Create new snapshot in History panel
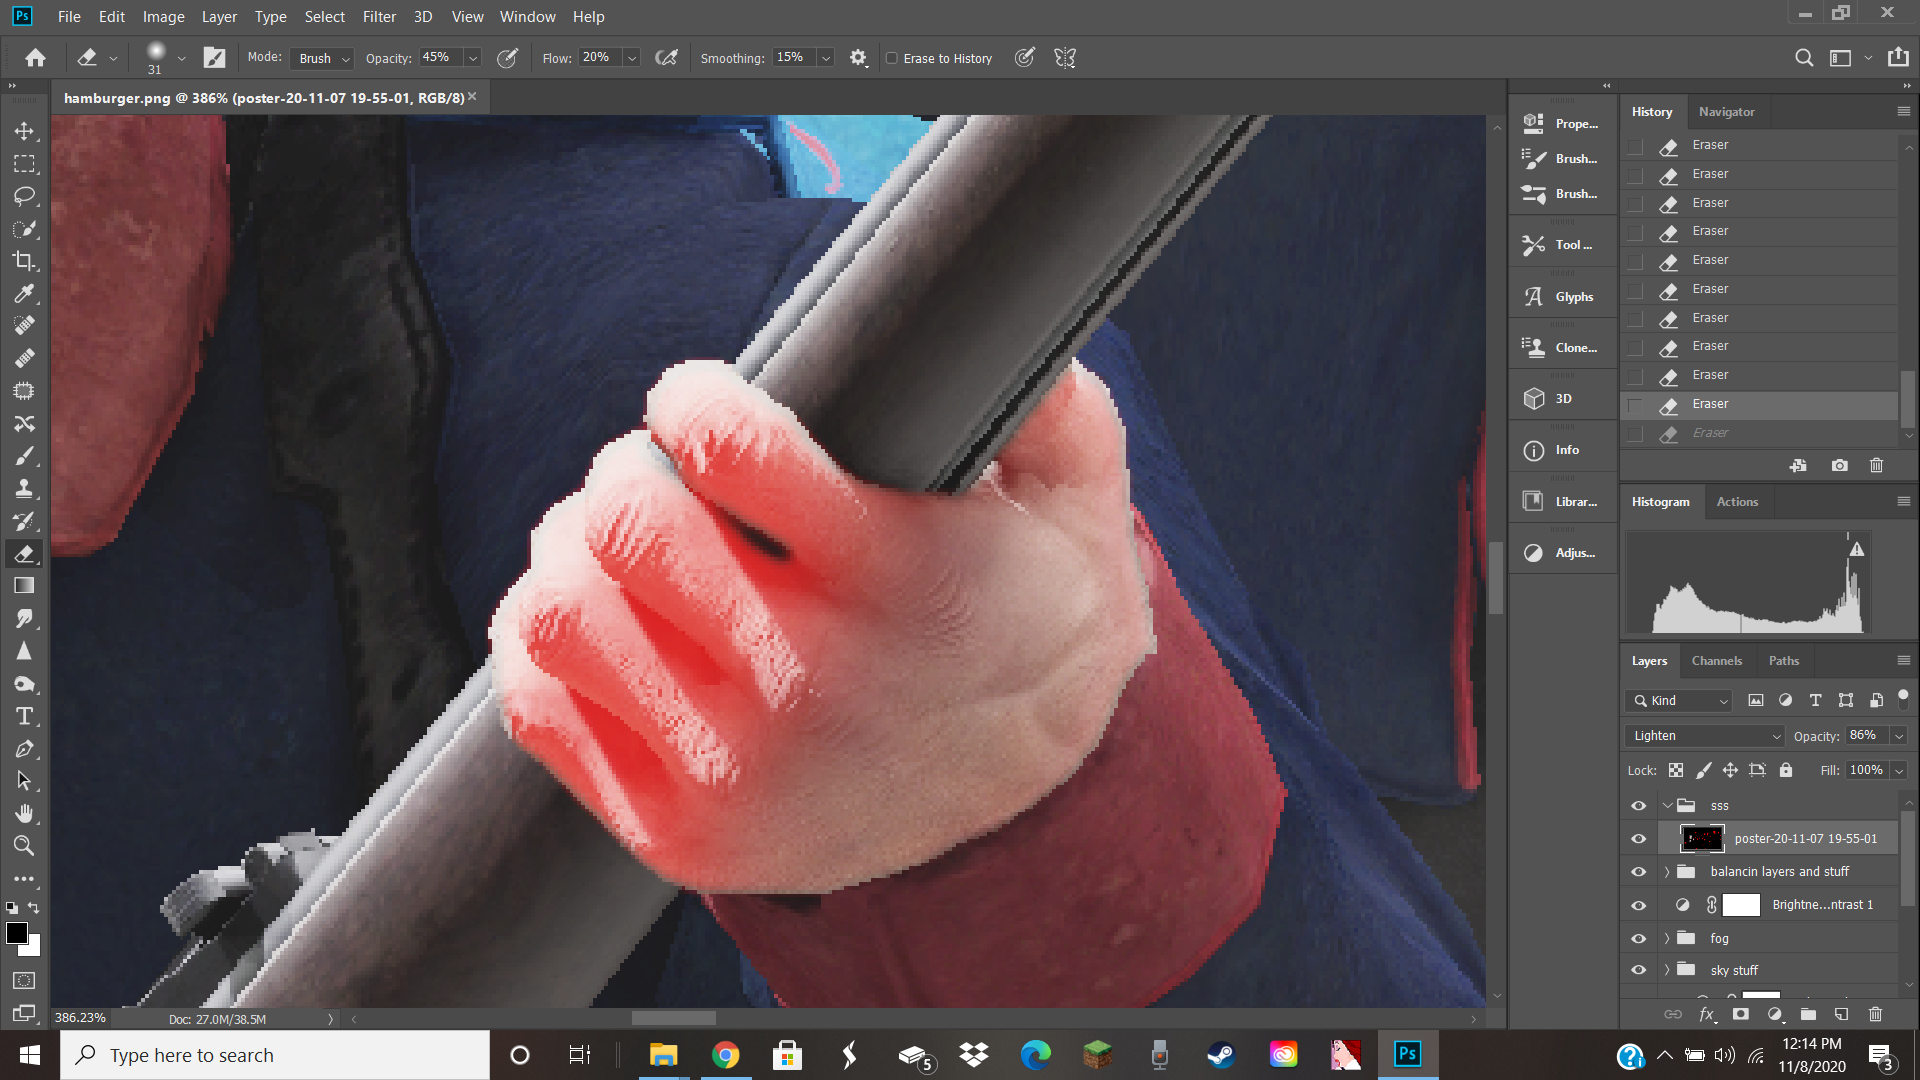This screenshot has height=1080, width=1920. click(1839, 466)
